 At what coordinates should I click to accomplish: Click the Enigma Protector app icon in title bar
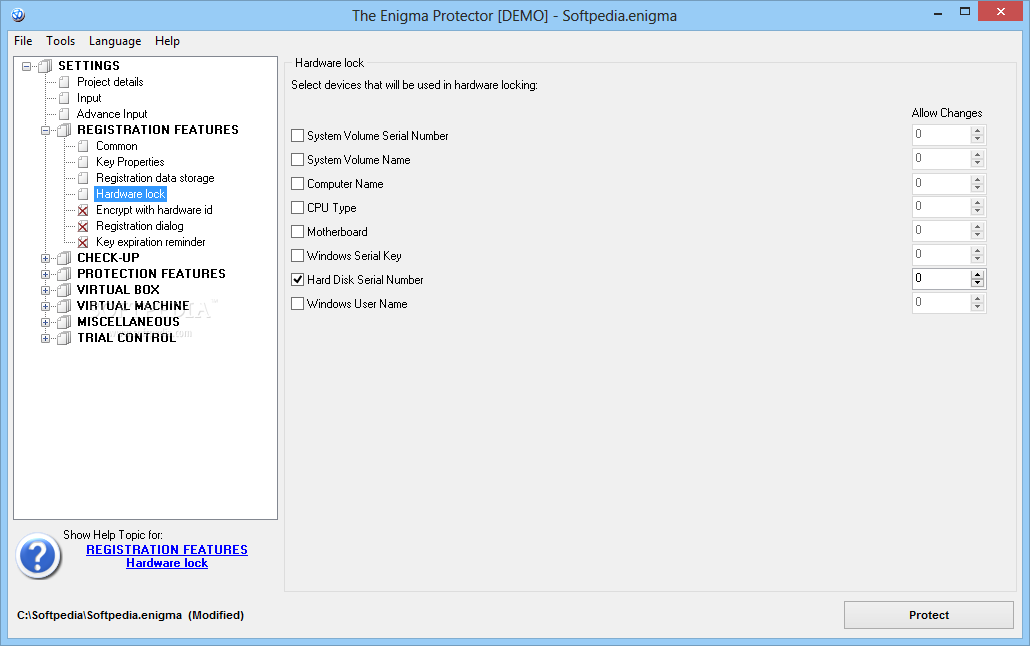point(18,14)
